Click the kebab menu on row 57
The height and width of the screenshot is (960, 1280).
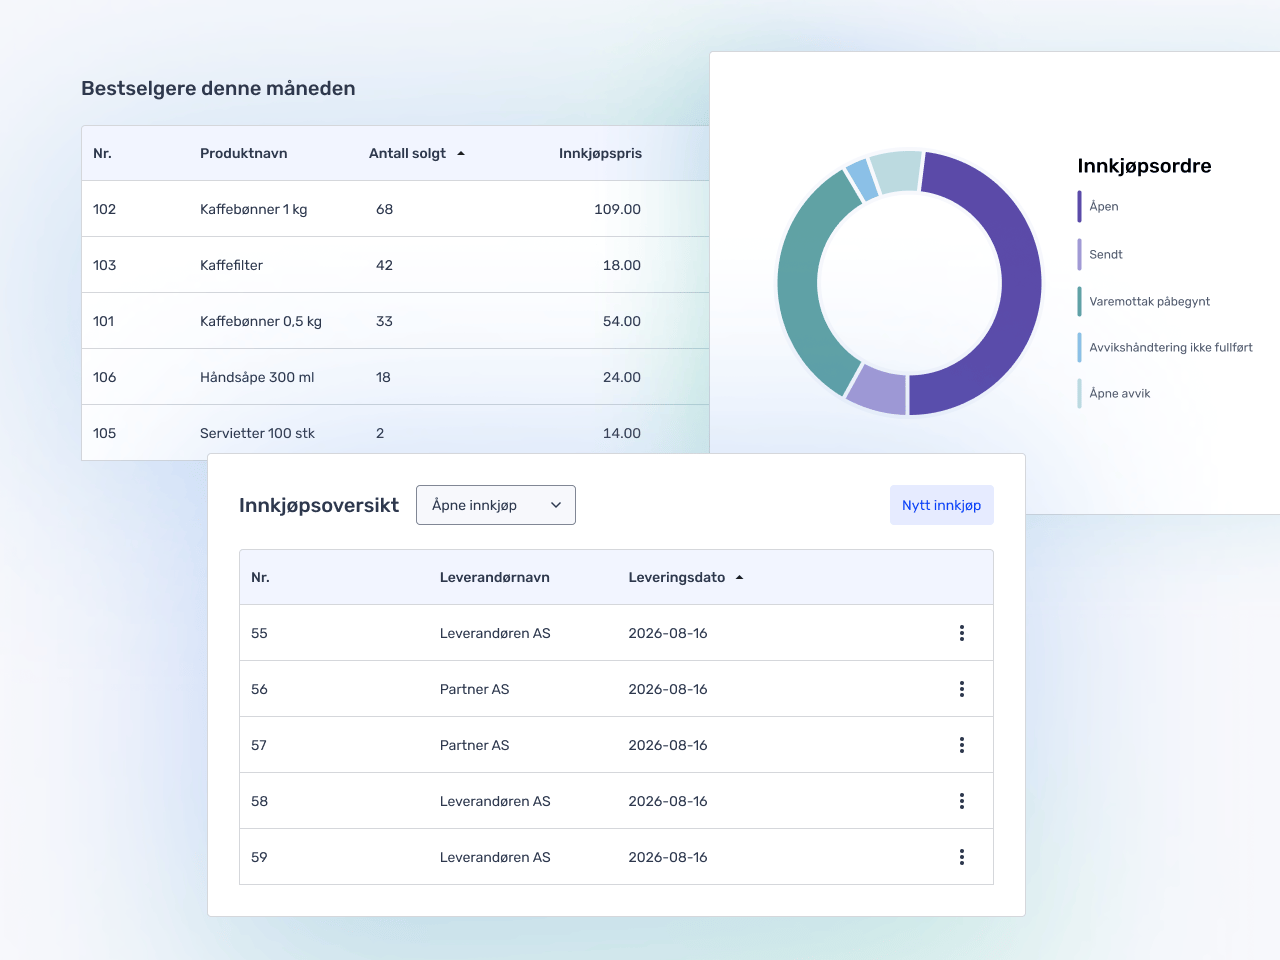[x=961, y=745]
